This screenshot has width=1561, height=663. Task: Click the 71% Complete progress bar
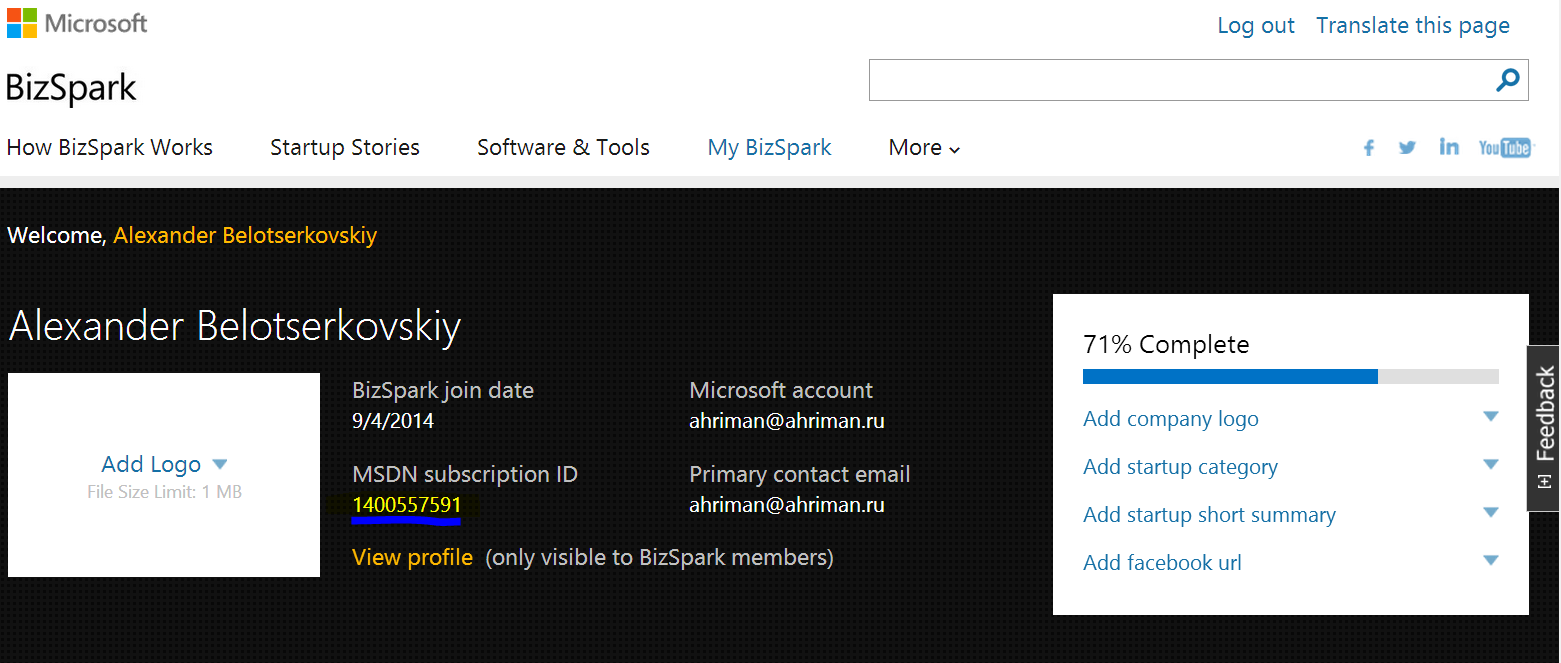click(x=1290, y=376)
